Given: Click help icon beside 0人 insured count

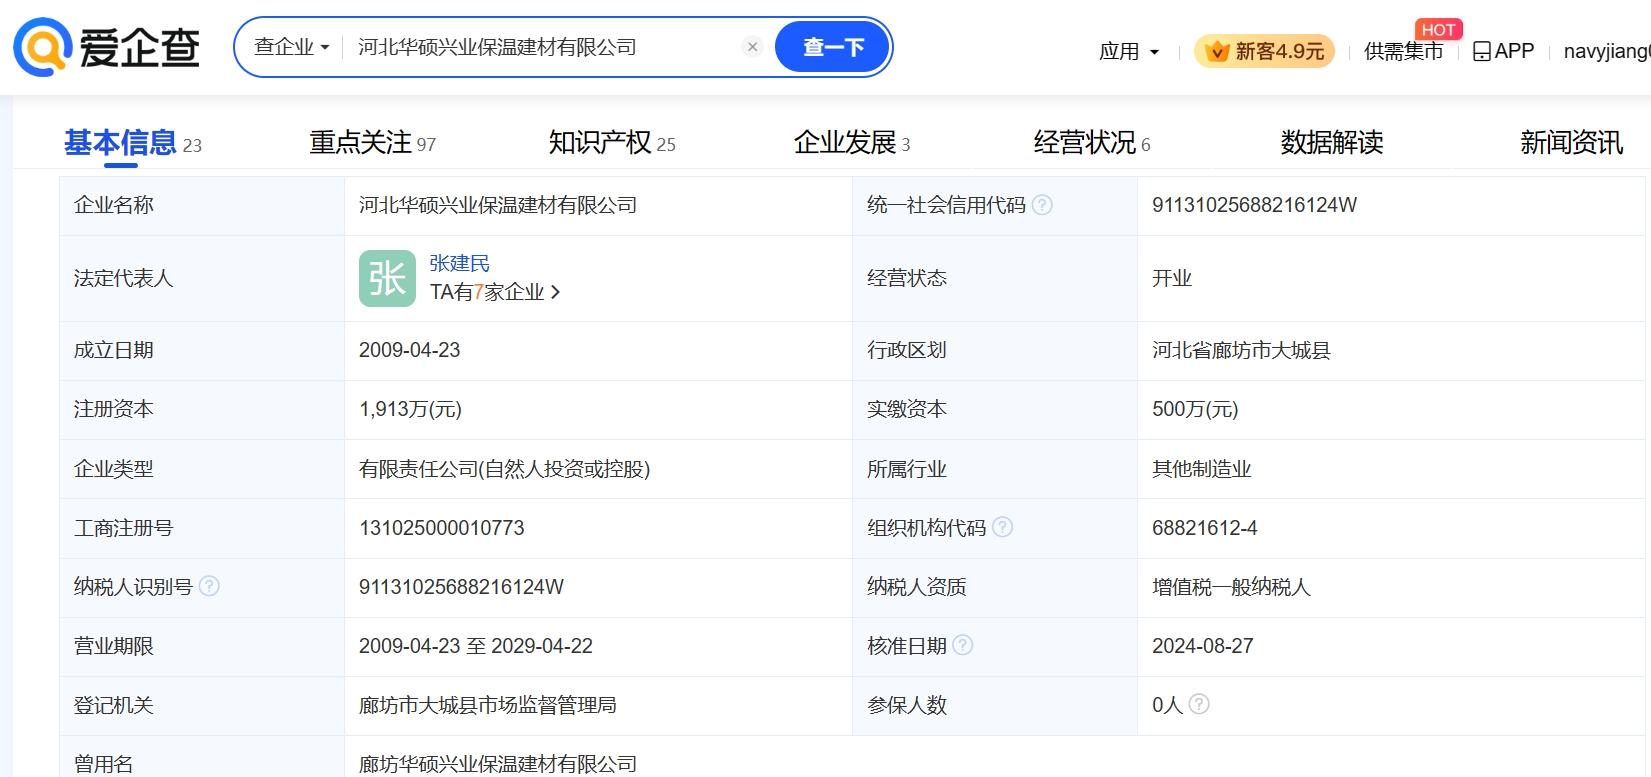Looking at the screenshot, I should click(x=1199, y=704).
